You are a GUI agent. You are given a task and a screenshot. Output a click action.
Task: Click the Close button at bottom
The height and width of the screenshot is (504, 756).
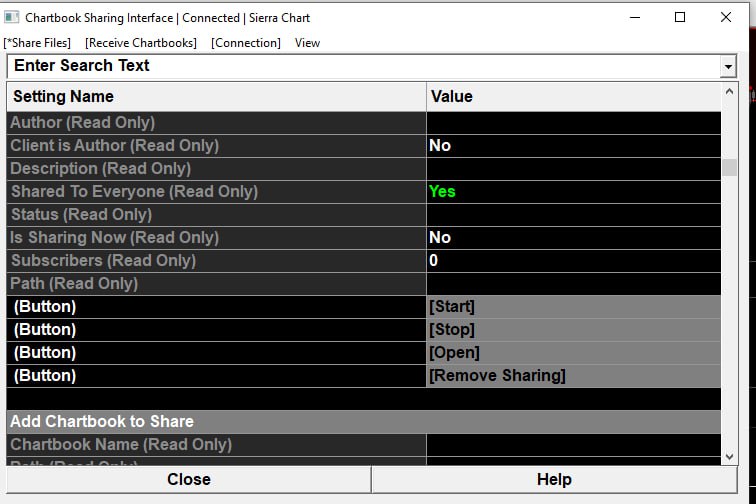coord(189,479)
